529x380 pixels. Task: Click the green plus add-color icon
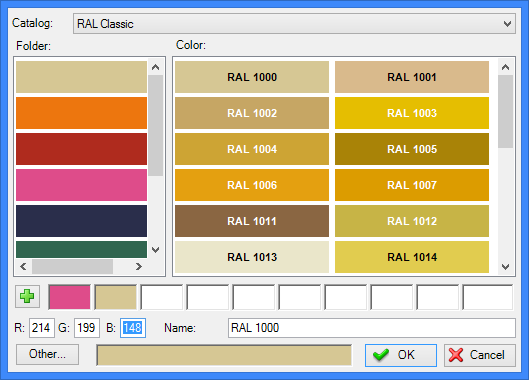(27, 297)
